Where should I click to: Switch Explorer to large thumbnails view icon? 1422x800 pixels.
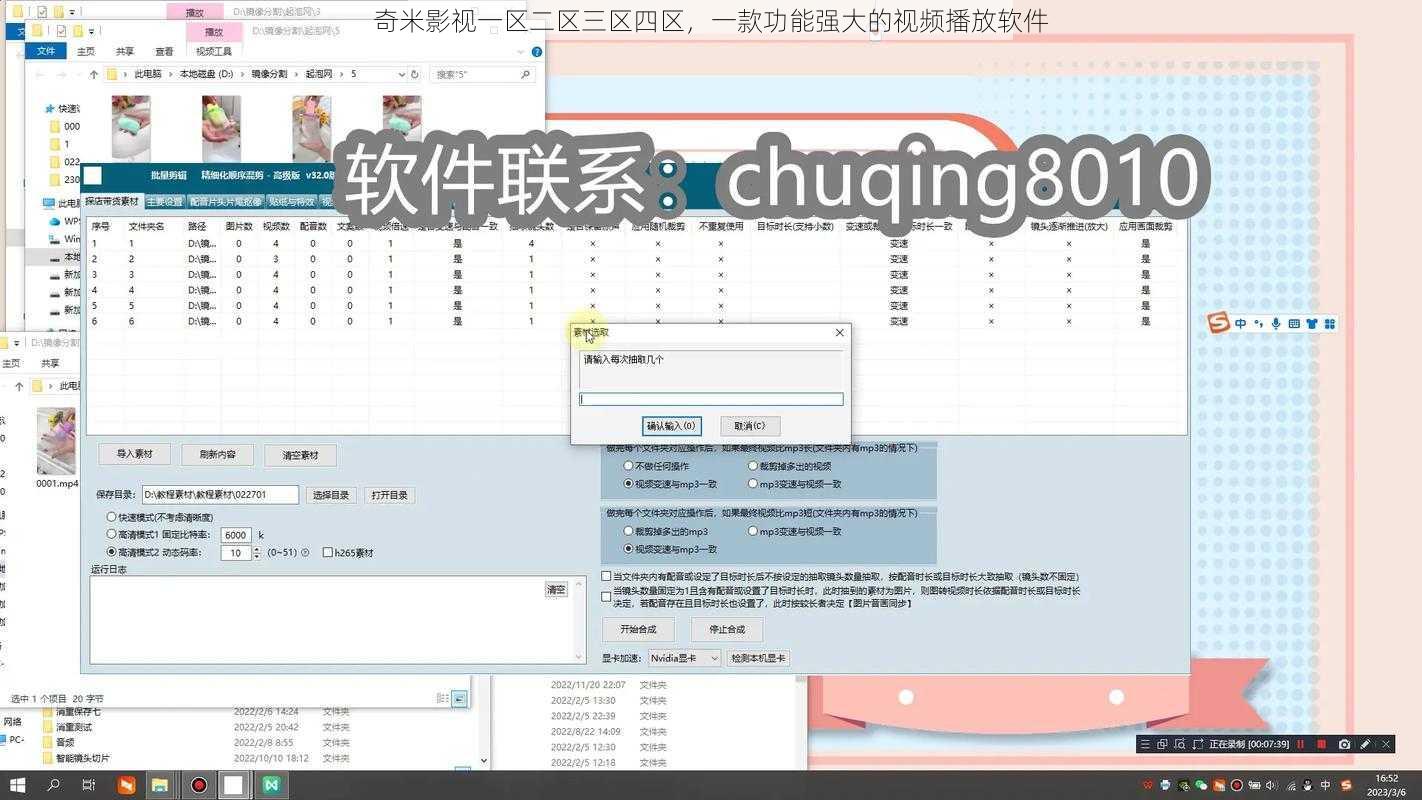pyautogui.click(x=460, y=699)
